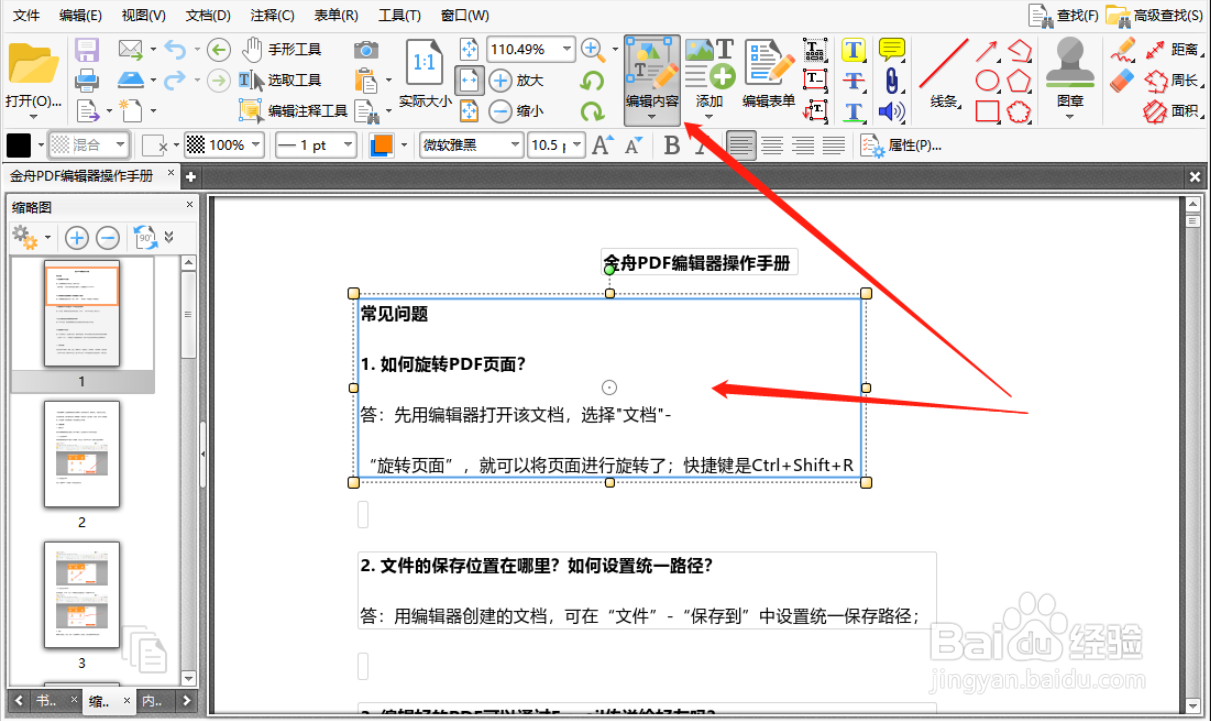Toggle right text alignment
Image resolution: width=1211 pixels, height=721 pixels.
tap(803, 146)
